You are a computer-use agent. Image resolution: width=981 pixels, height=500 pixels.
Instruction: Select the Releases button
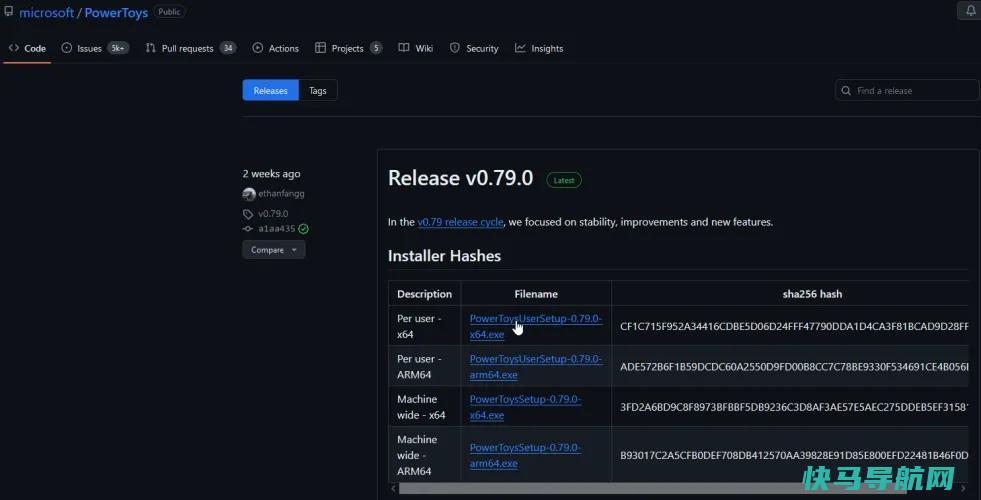pos(270,90)
